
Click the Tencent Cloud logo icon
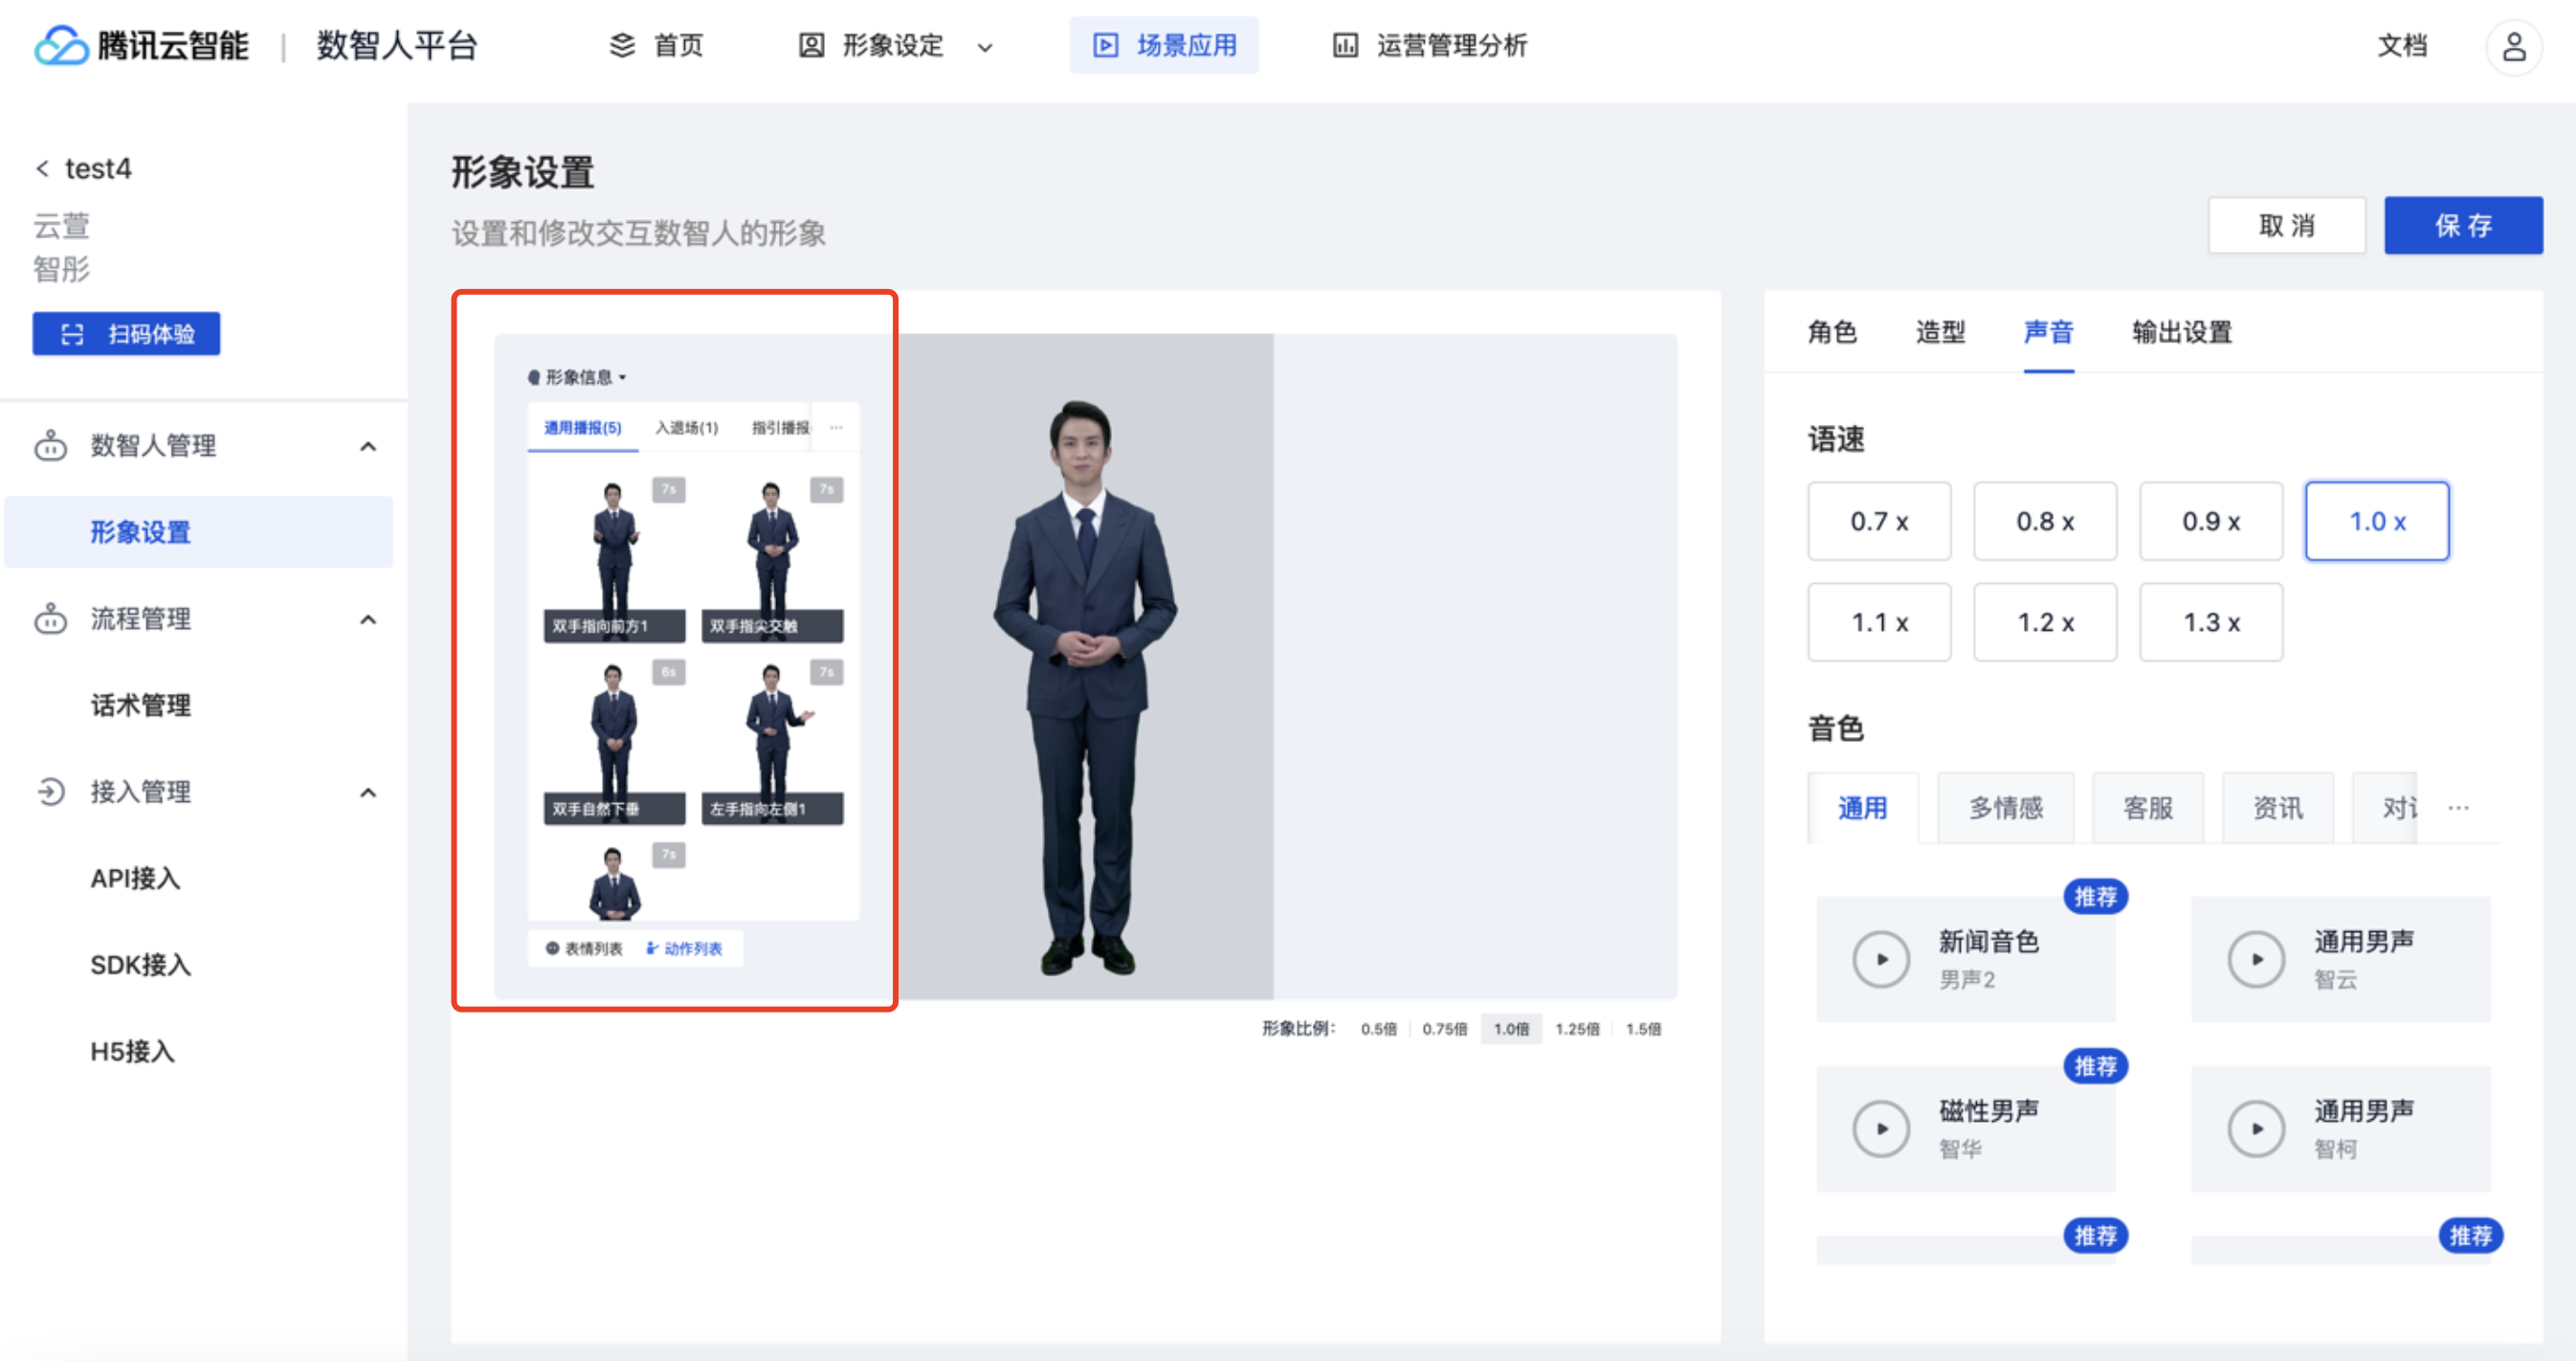(x=60, y=46)
